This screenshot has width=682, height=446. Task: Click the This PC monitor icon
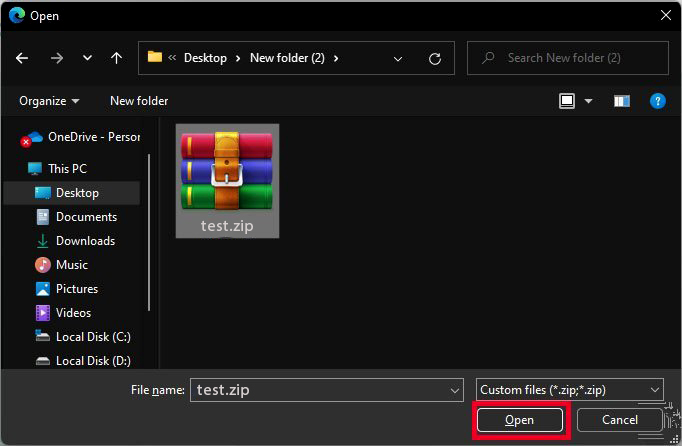pyautogui.click(x=35, y=168)
